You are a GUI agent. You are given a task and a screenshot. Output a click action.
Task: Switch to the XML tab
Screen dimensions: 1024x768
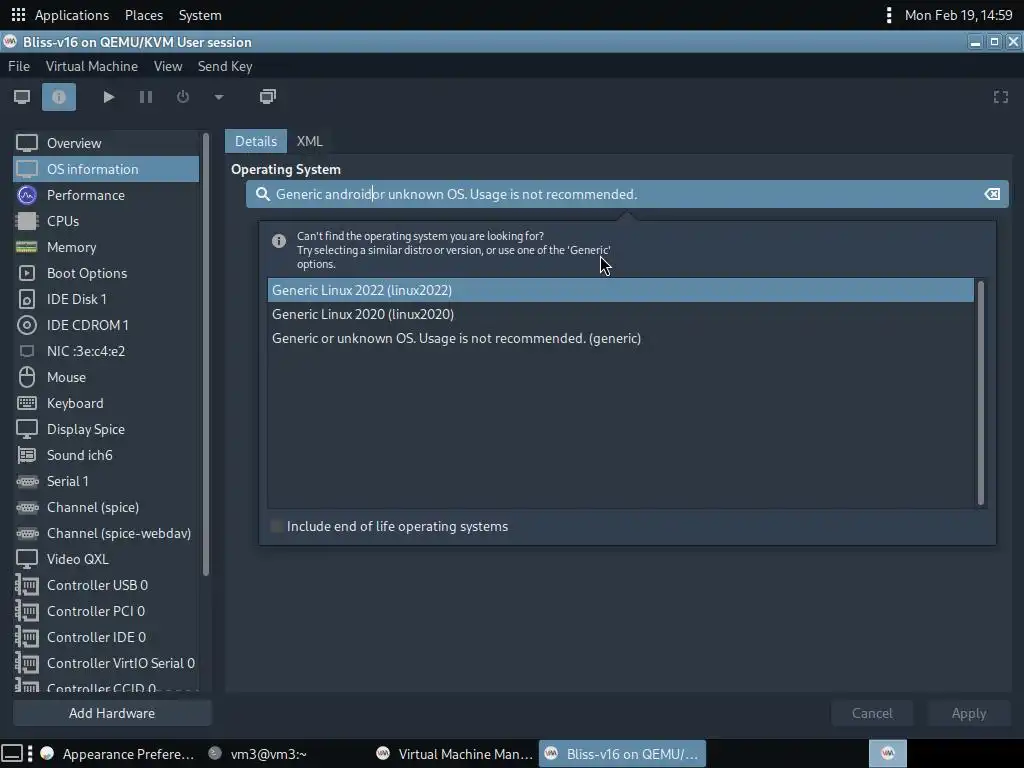click(310, 141)
